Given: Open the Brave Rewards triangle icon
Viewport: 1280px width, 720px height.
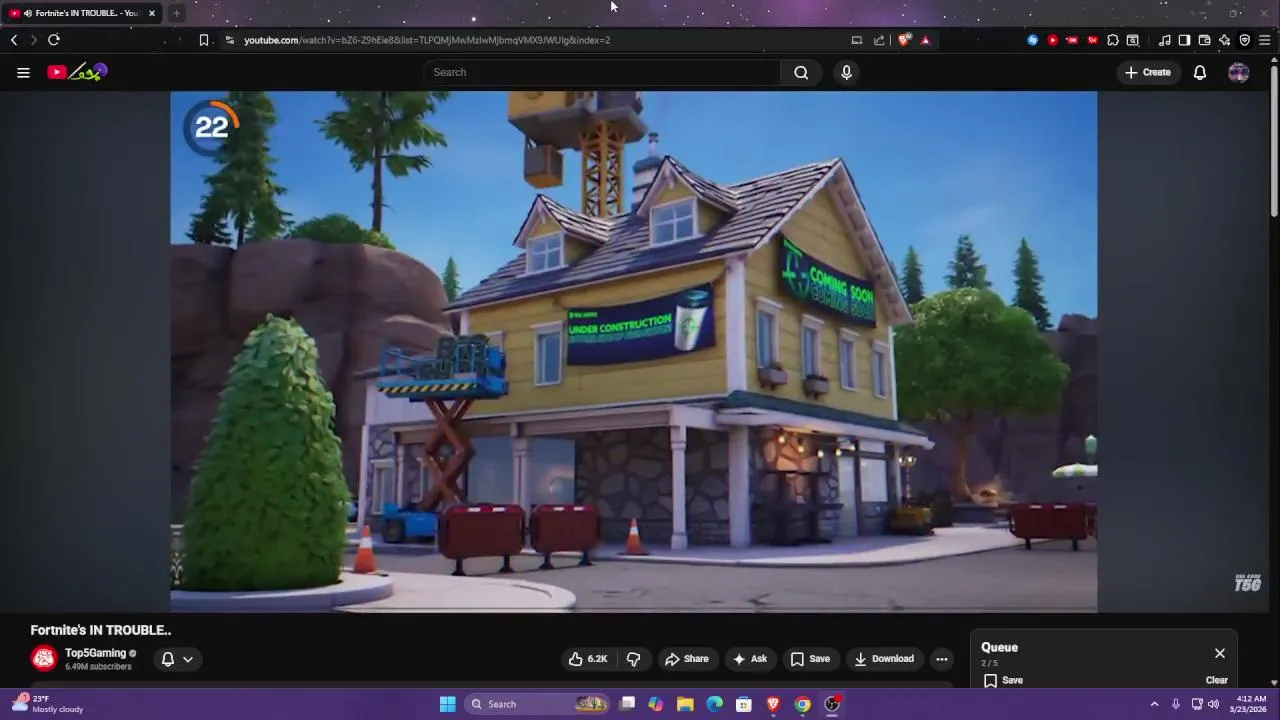Looking at the screenshot, I should [925, 40].
